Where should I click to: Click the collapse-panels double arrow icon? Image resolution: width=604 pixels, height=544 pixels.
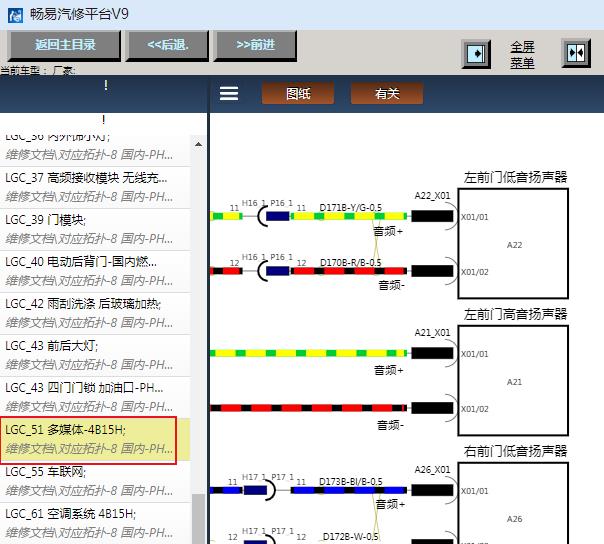[x=576, y=53]
